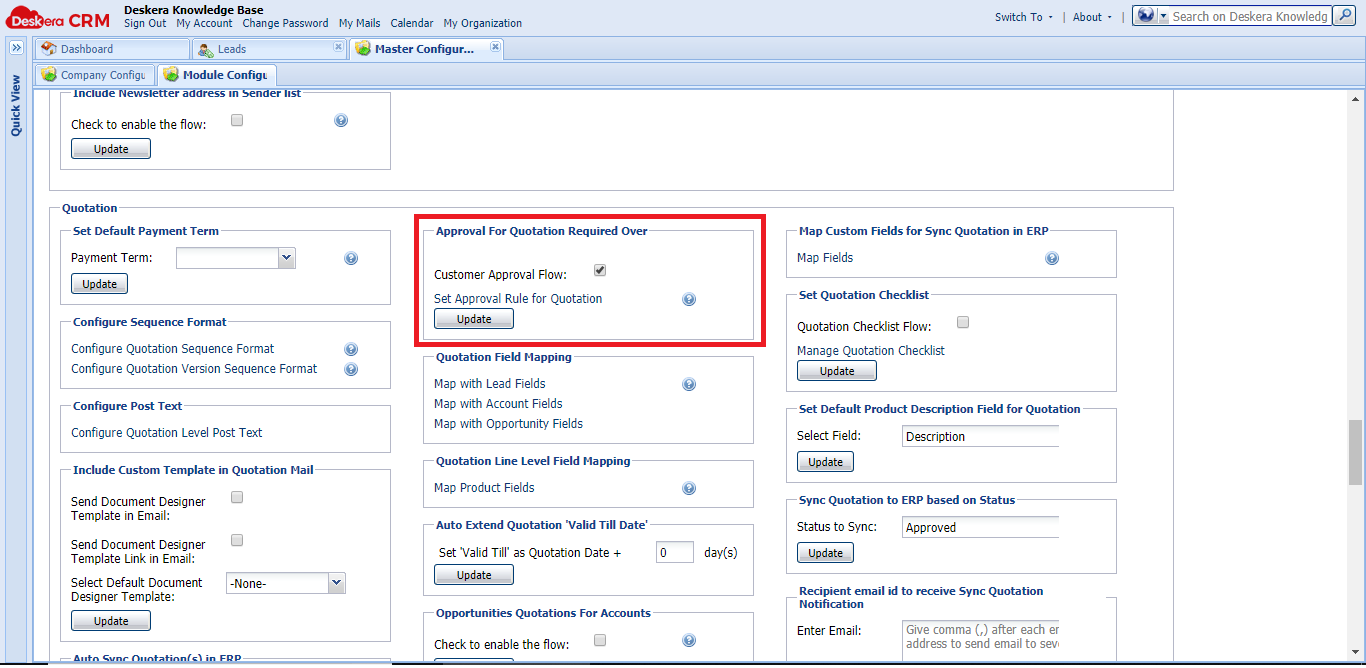The width and height of the screenshot is (1366, 668).
Task: Switch to the Company Configuration tab
Action: pyautogui.click(x=95, y=75)
